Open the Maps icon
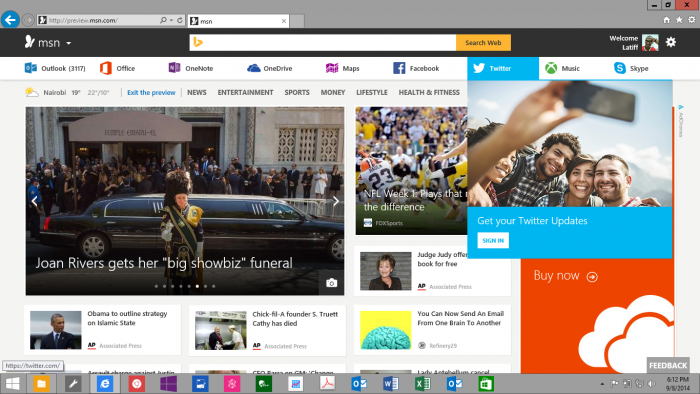The width and height of the screenshot is (700, 394). pyautogui.click(x=332, y=68)
